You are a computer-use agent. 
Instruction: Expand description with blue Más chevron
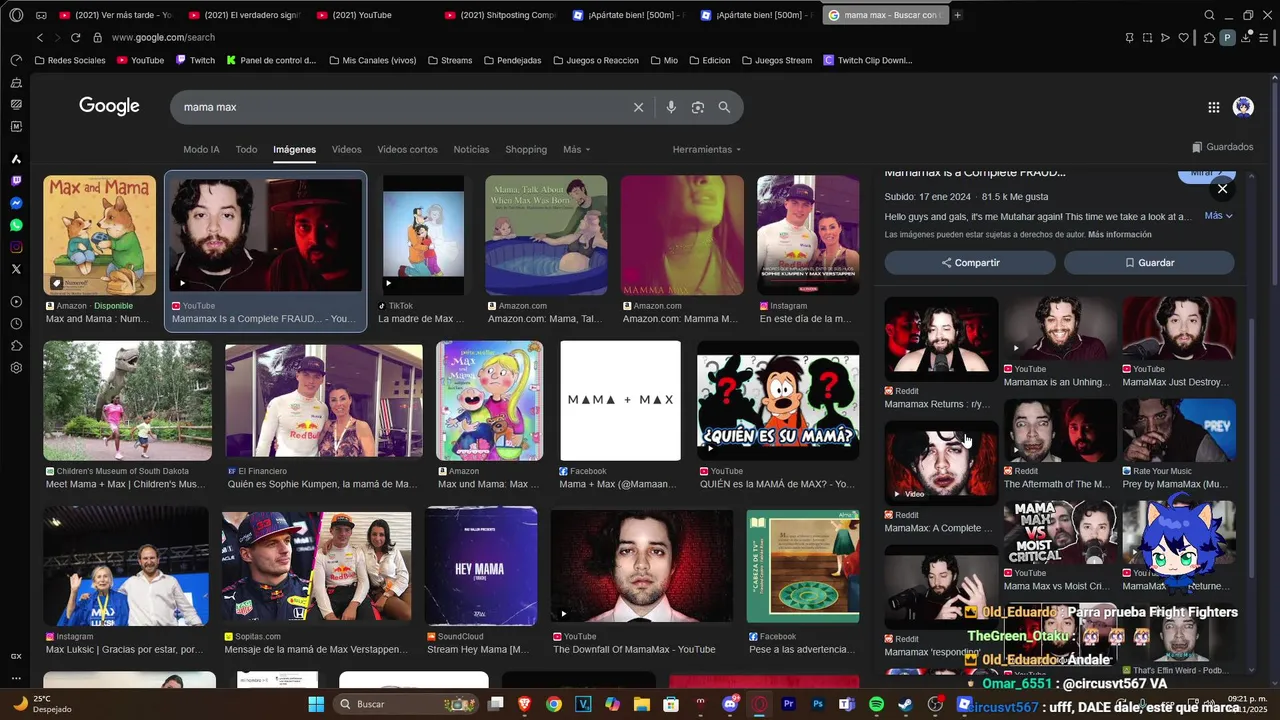pos(1218,216)
